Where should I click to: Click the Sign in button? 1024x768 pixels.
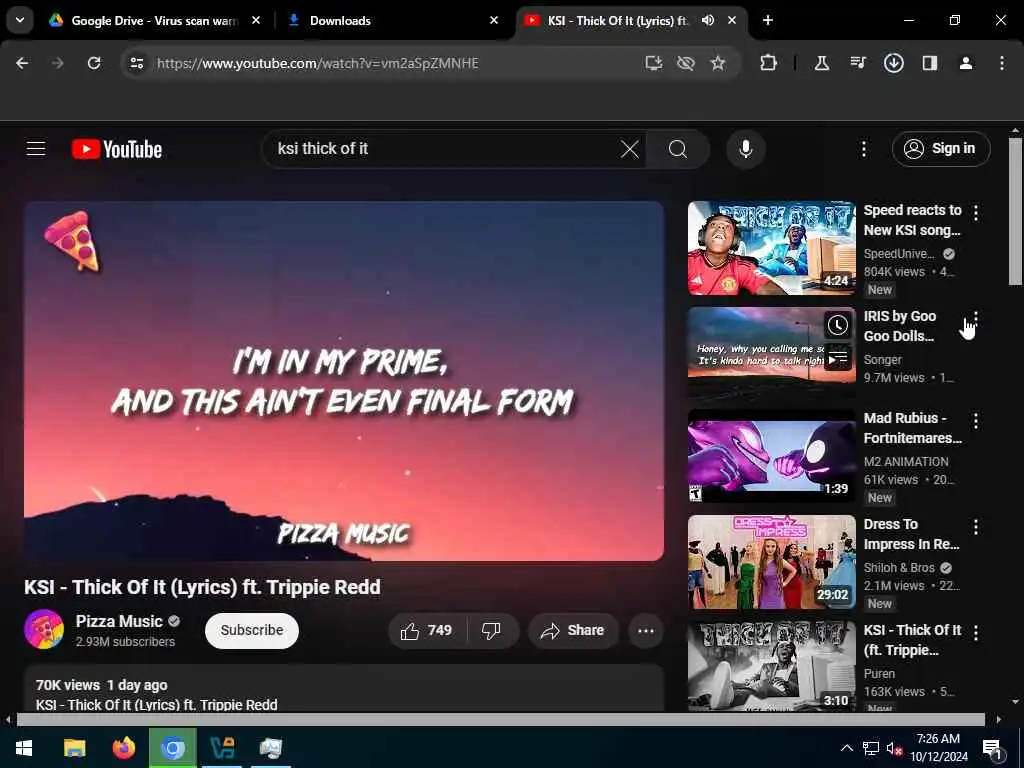[x=941, y=149]
